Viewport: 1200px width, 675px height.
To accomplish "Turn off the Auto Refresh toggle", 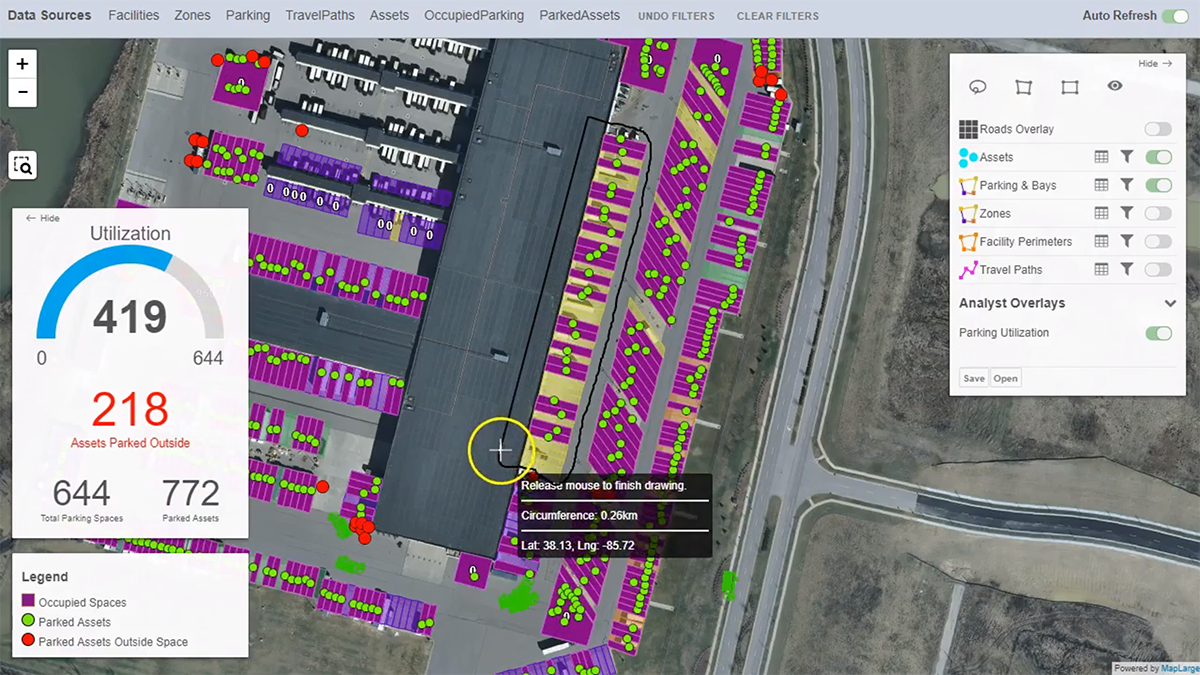I will [x=1173, y=16].
